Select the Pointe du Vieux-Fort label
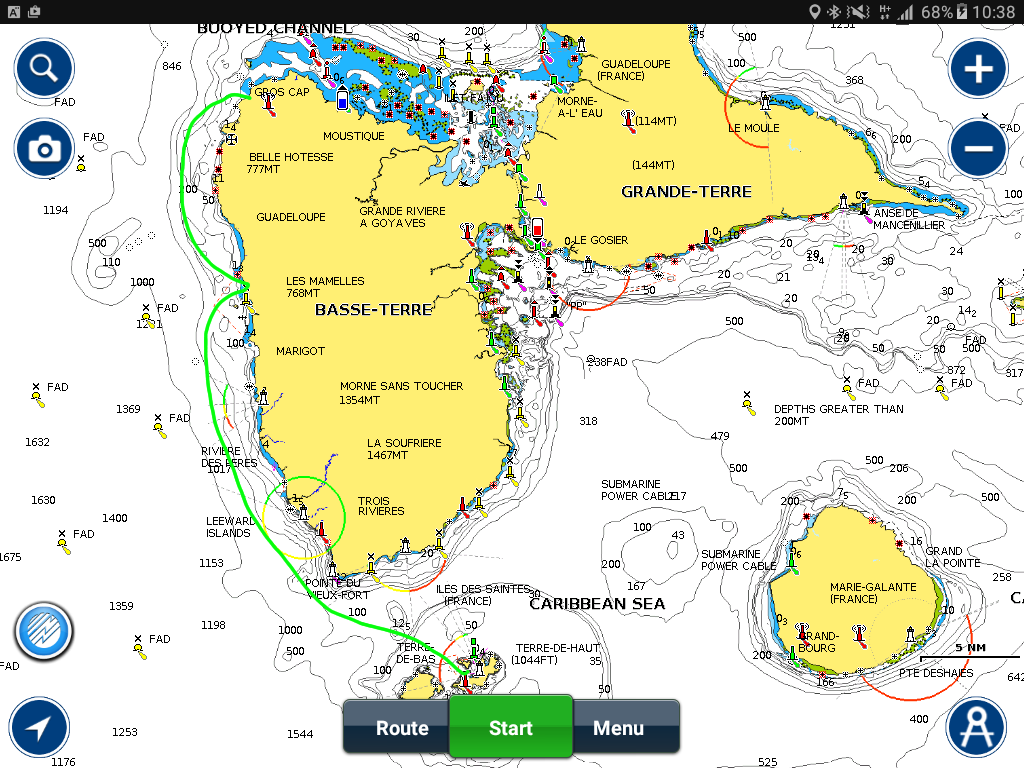Viewport: 1024px width, 768px height. pos(336,589)
